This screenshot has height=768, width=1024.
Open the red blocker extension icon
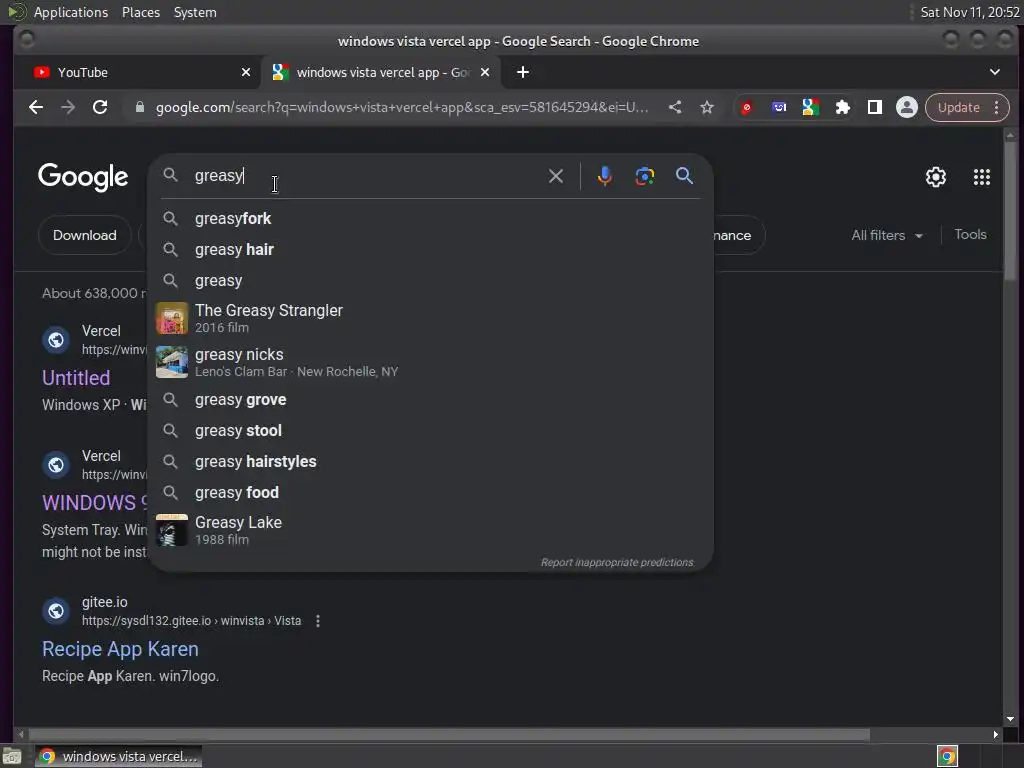tap(746, 108)
